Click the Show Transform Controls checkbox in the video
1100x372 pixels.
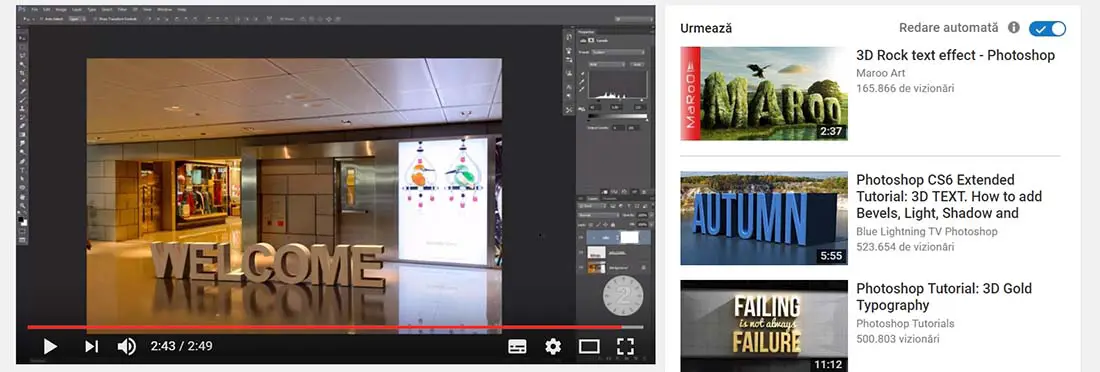94,19
